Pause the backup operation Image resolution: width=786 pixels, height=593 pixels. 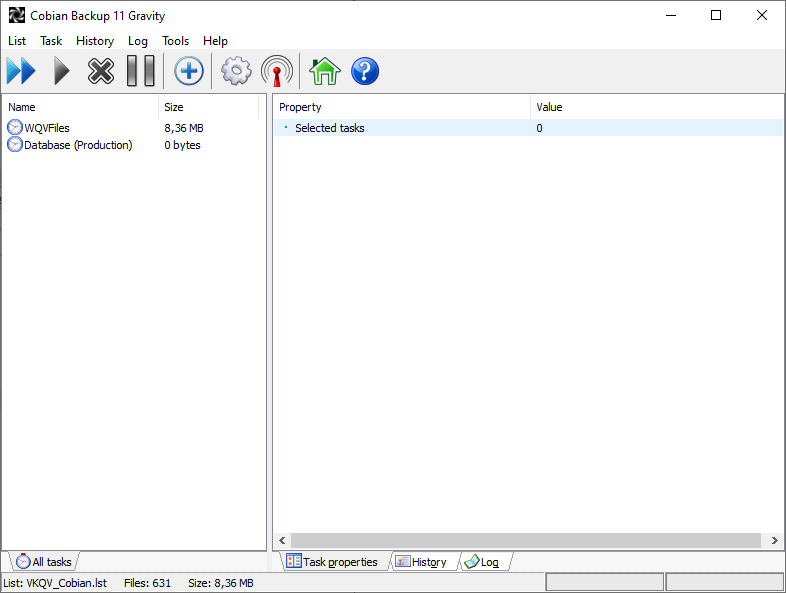tap(140, 72)
